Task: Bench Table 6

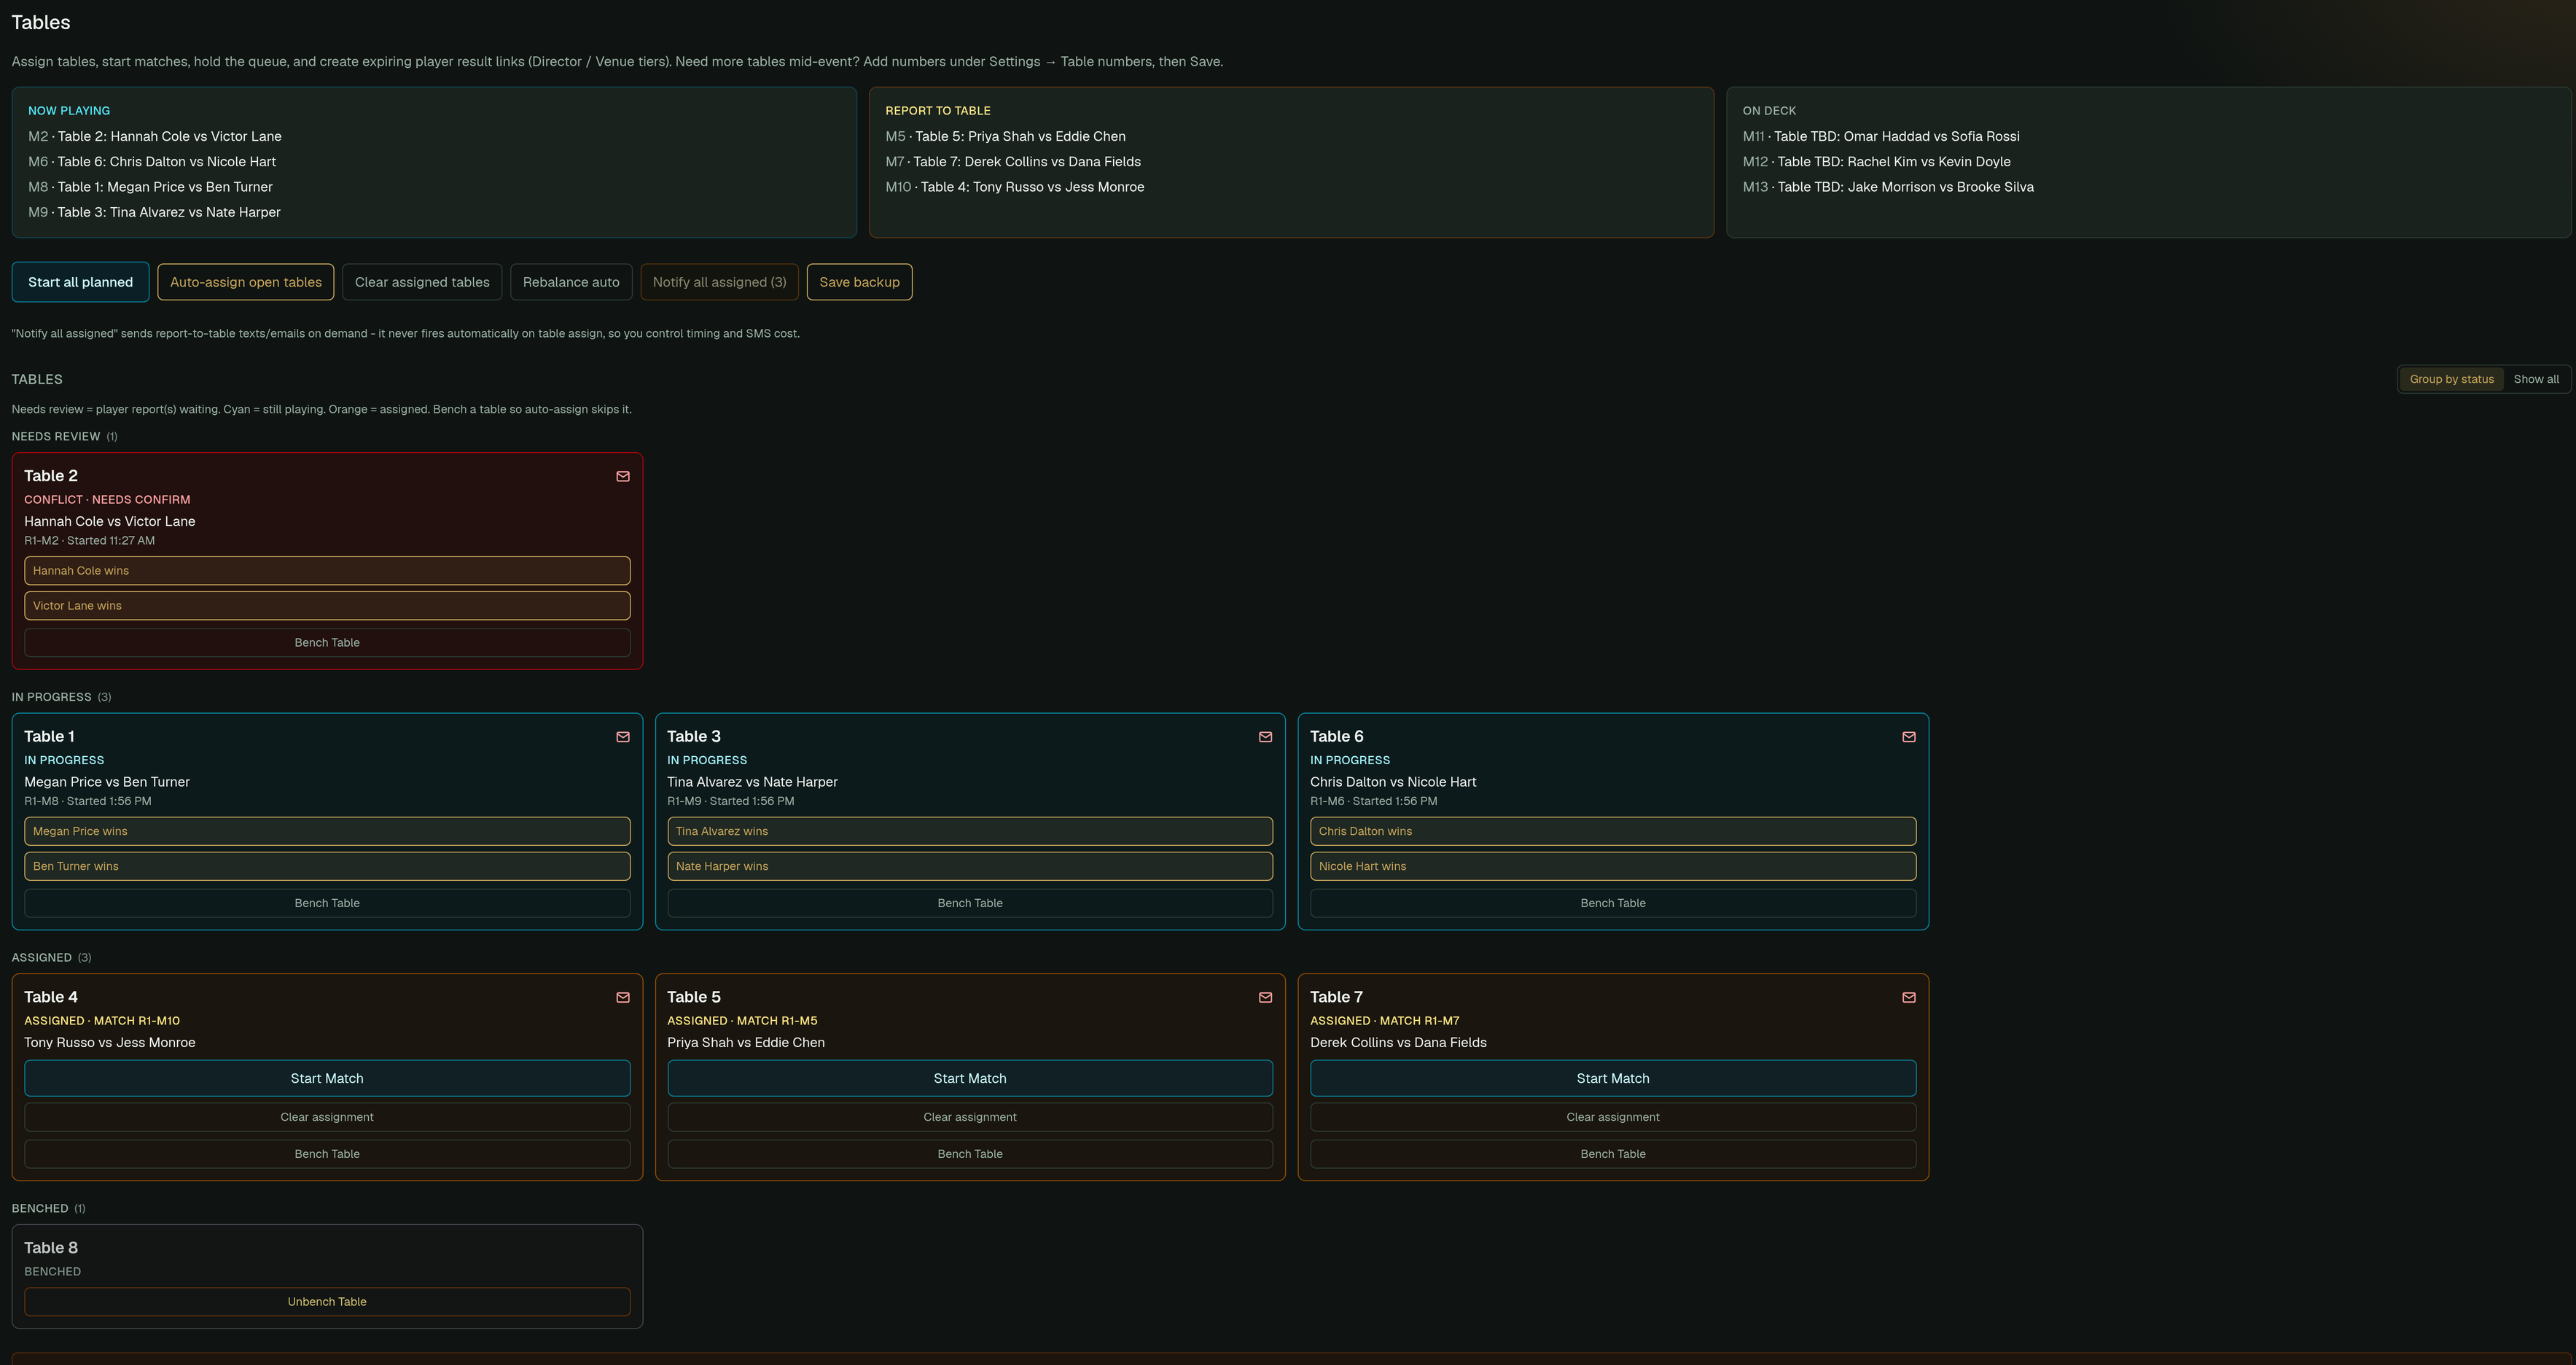Action: click(x=1613, y=903)
